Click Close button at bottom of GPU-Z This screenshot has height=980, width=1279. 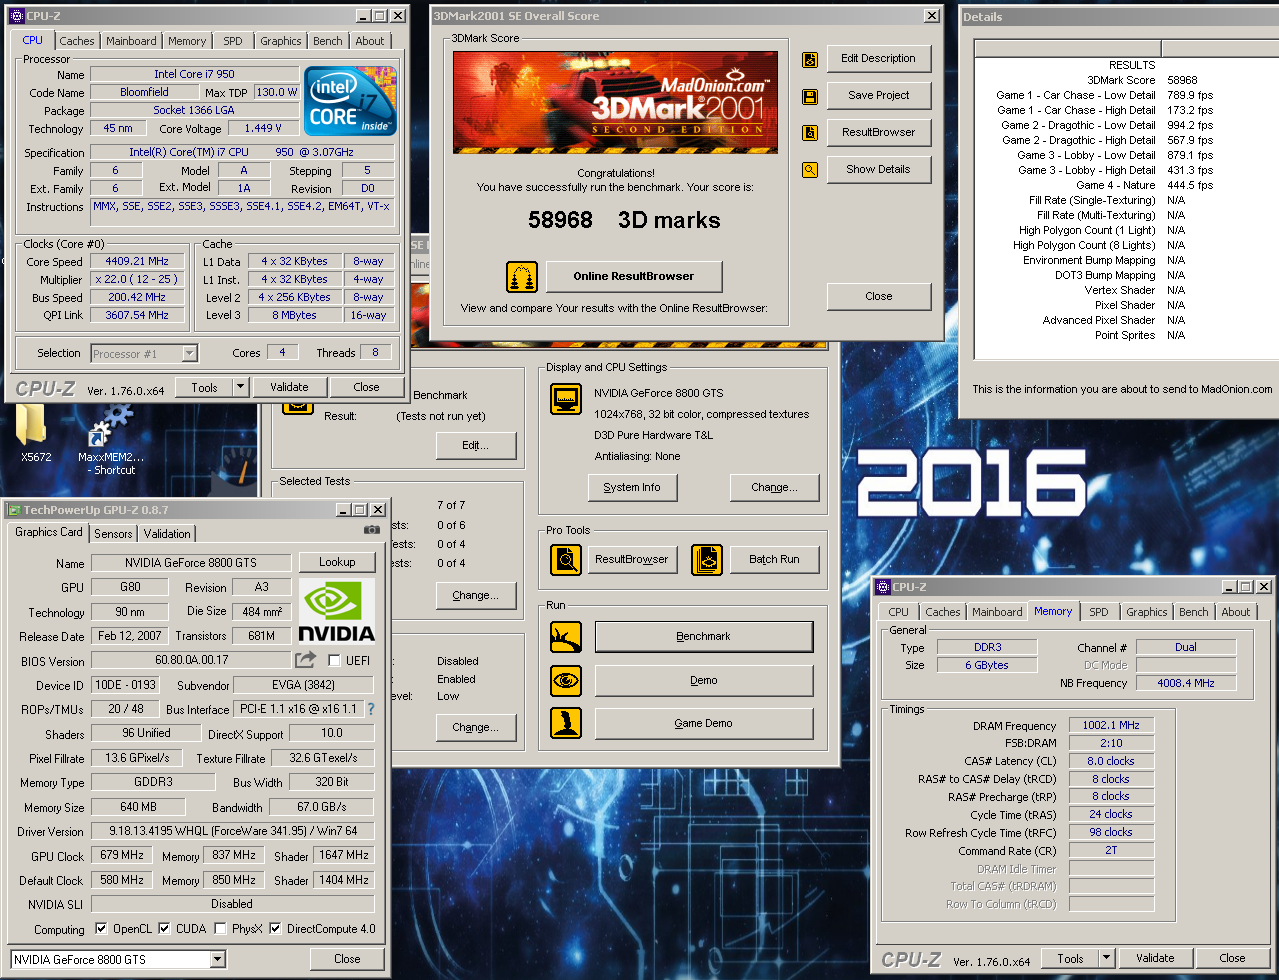pyautogui.click(x=347, y=959)
